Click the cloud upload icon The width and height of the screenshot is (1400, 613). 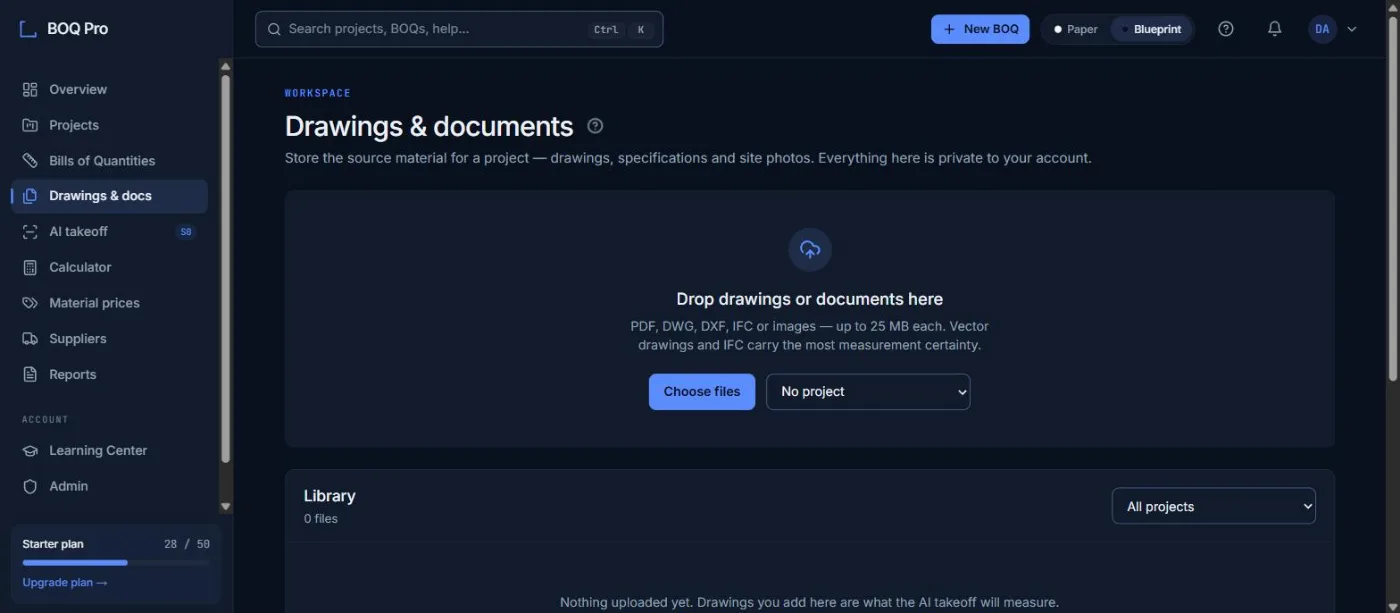810,250
